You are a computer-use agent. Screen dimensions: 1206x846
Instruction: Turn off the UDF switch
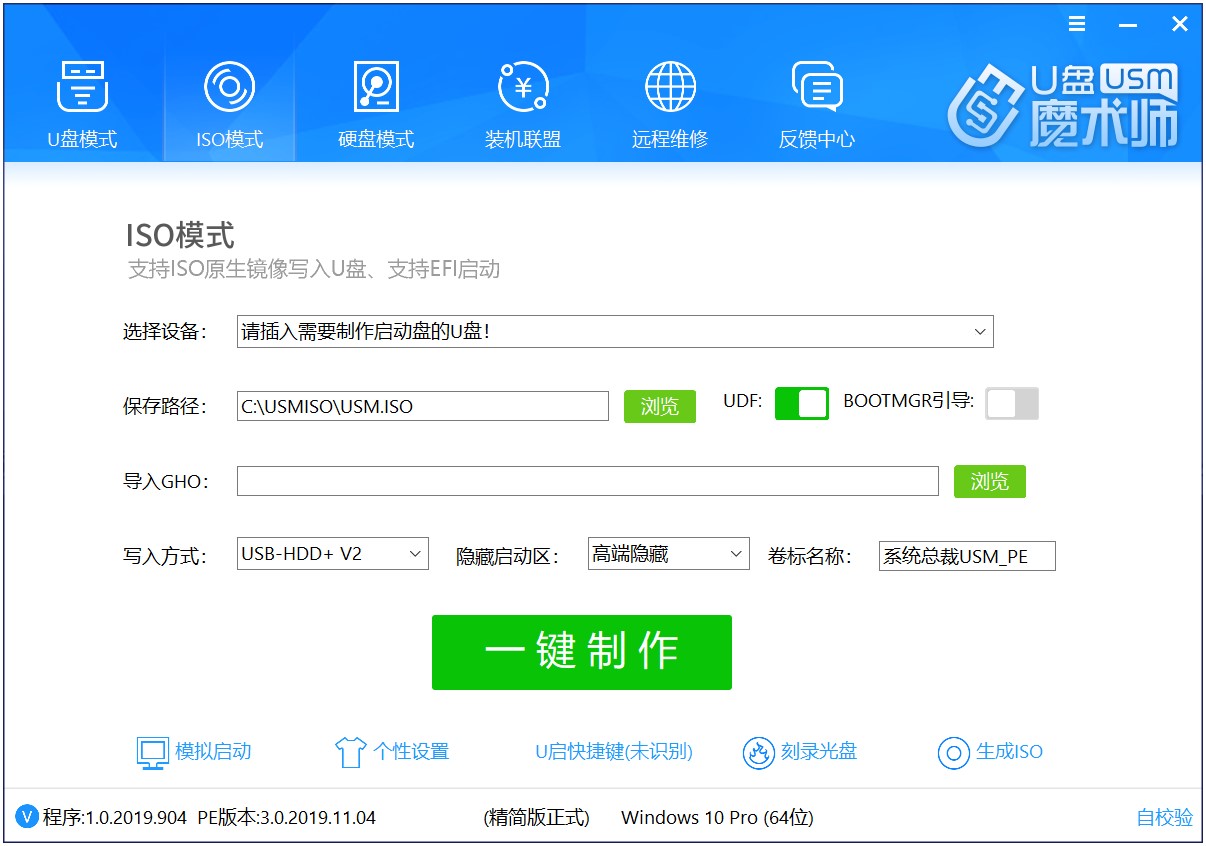[x=802, y=403]
